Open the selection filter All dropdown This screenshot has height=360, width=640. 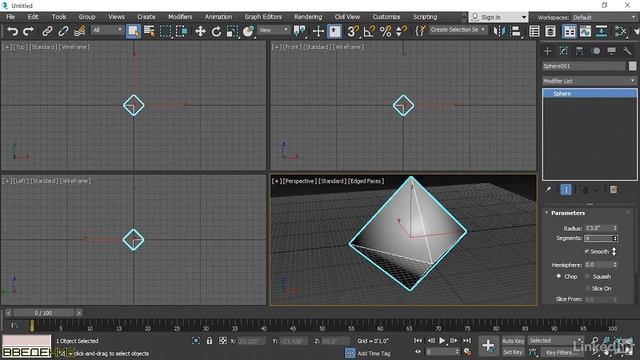[x=108, y=30]
